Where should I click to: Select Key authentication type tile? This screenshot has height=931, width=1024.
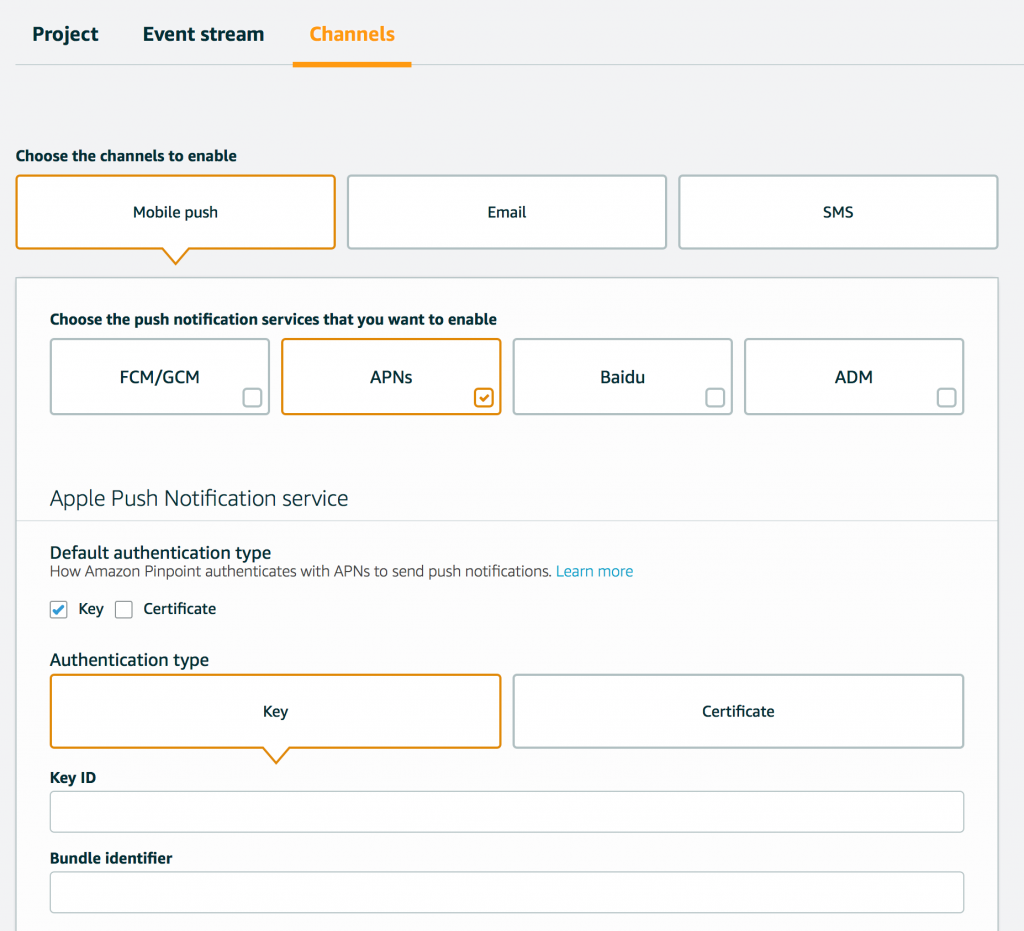(x=276, y=711)
